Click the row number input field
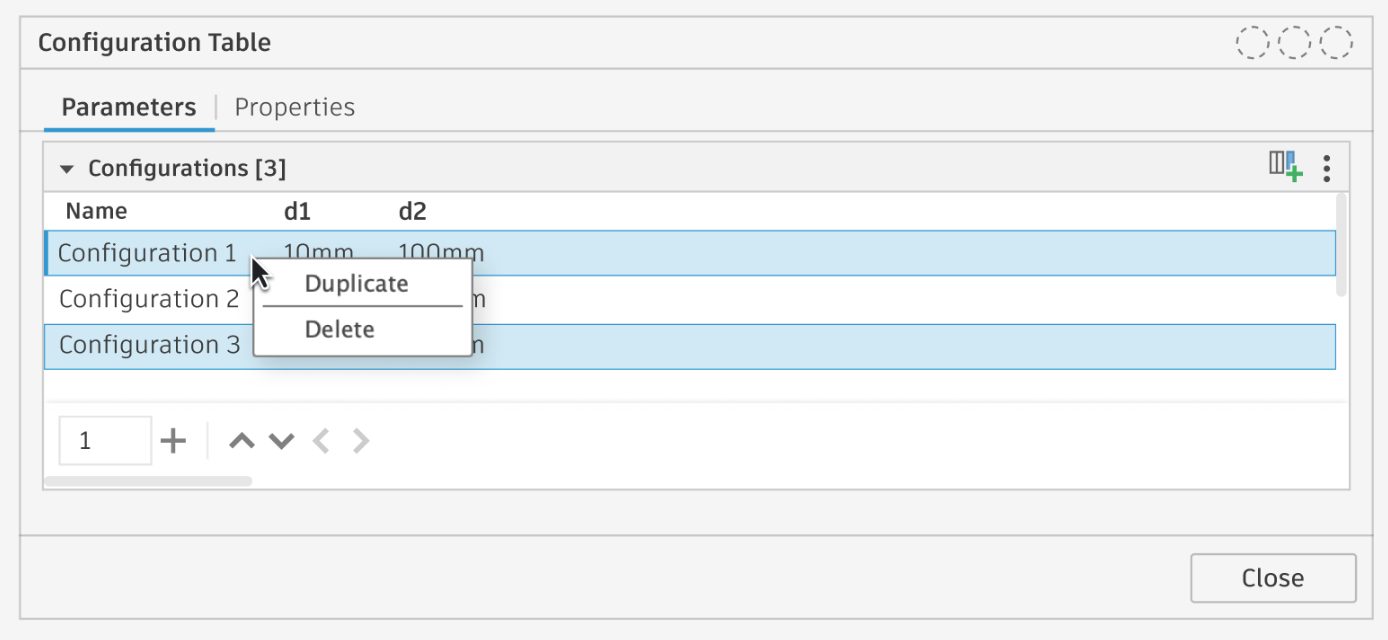Image resolution: width=1388 pixels, height=640 pixels. click(104, 439)
